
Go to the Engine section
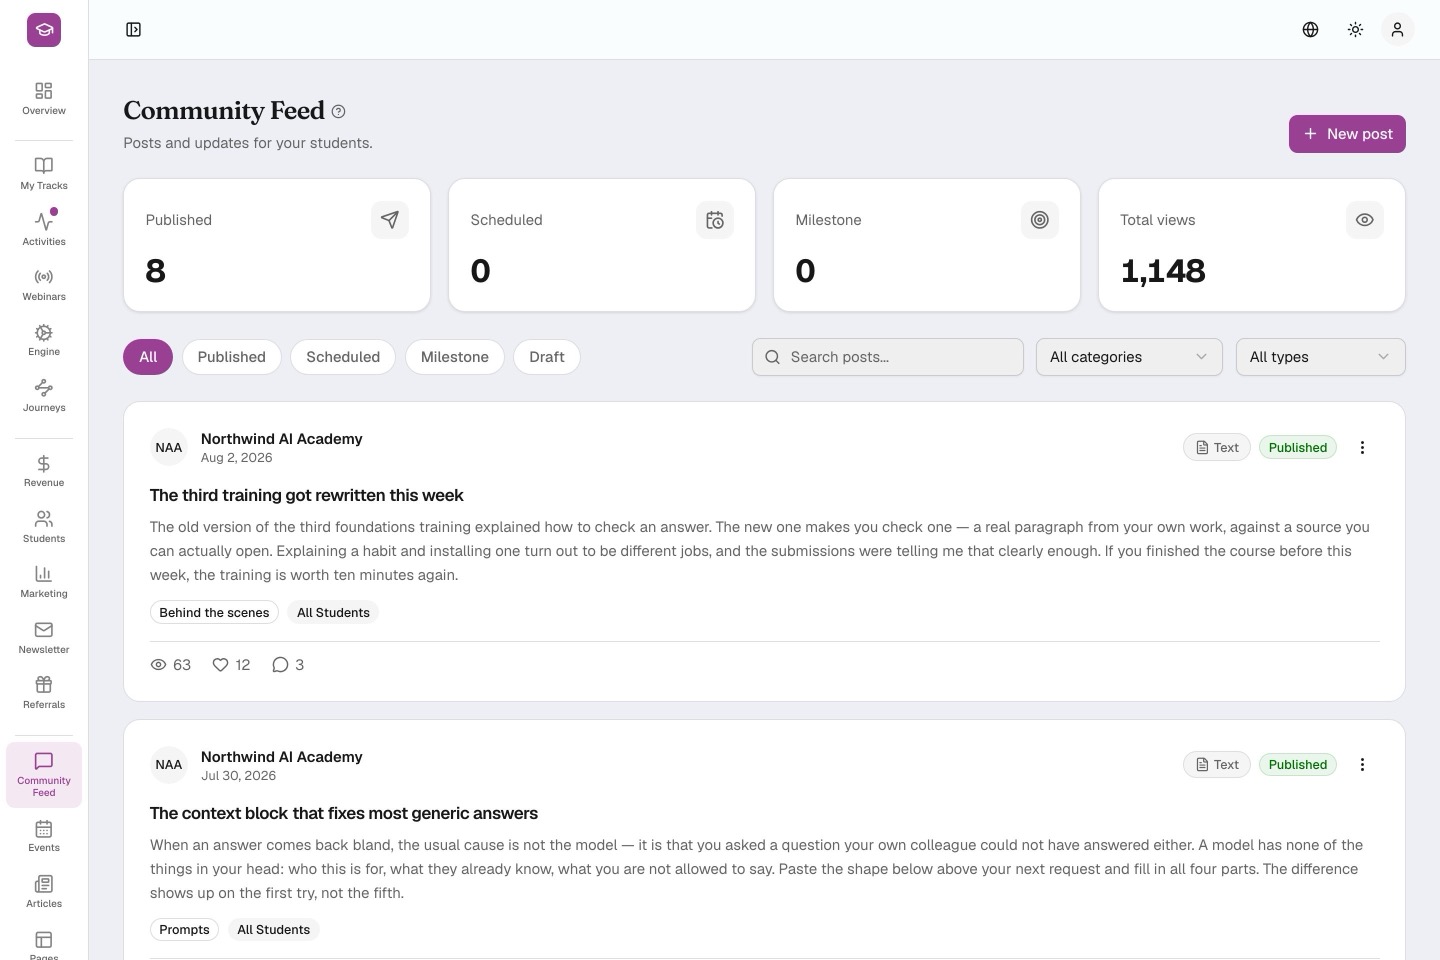[x=44, y=340]
